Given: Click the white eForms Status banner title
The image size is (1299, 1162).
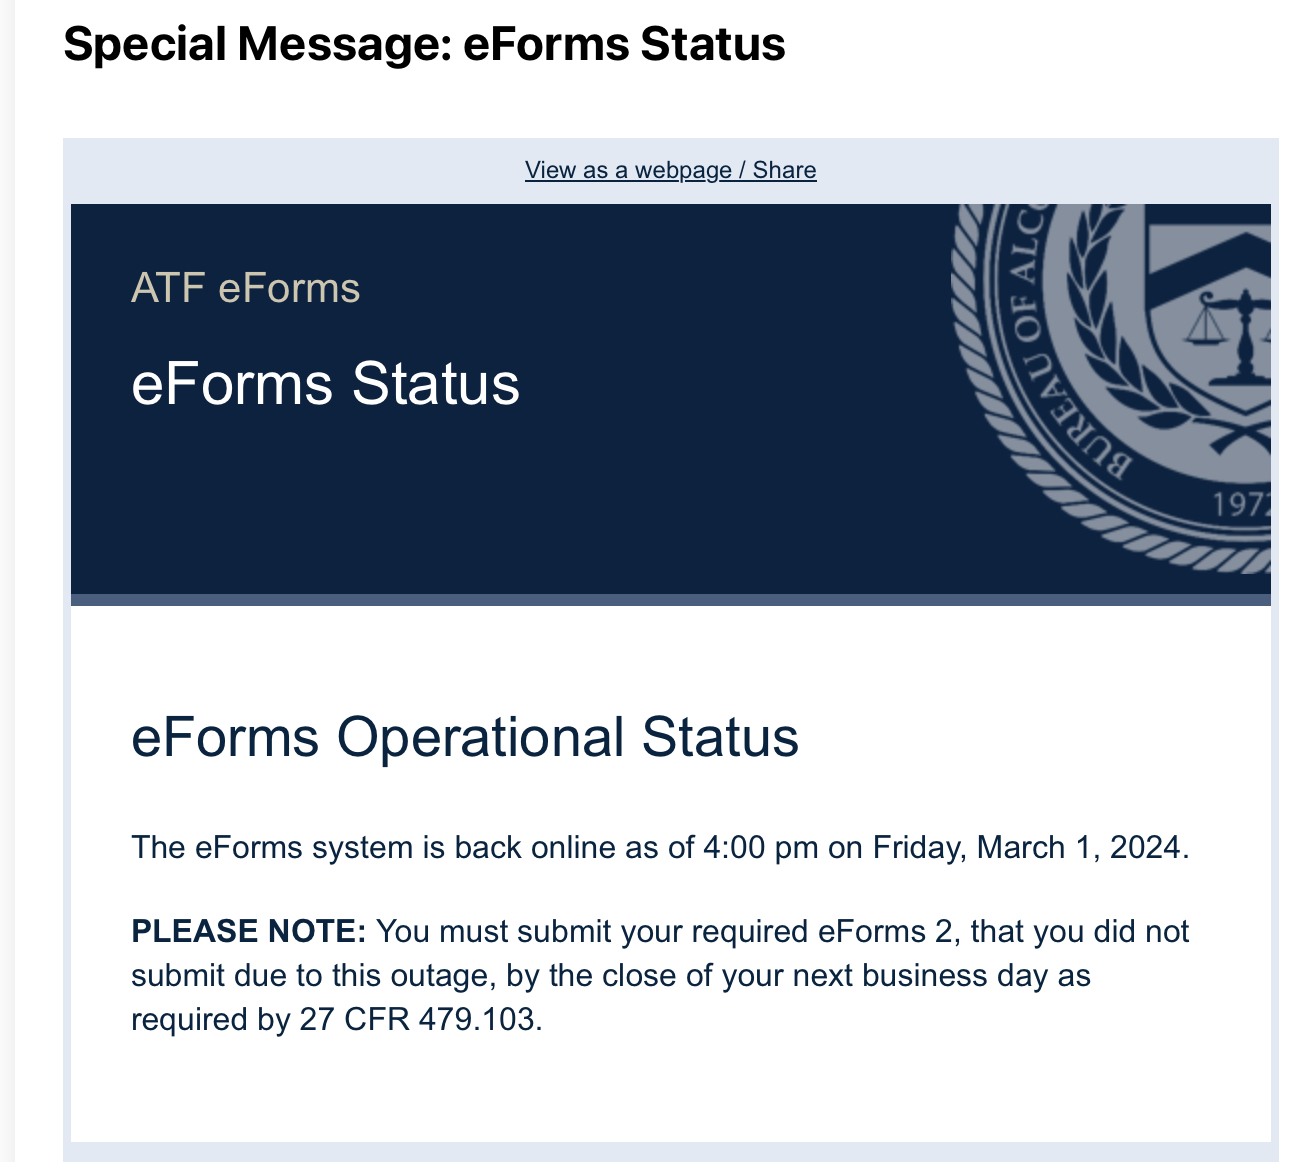Looking at the screenshot, I should tap(325, 384).
